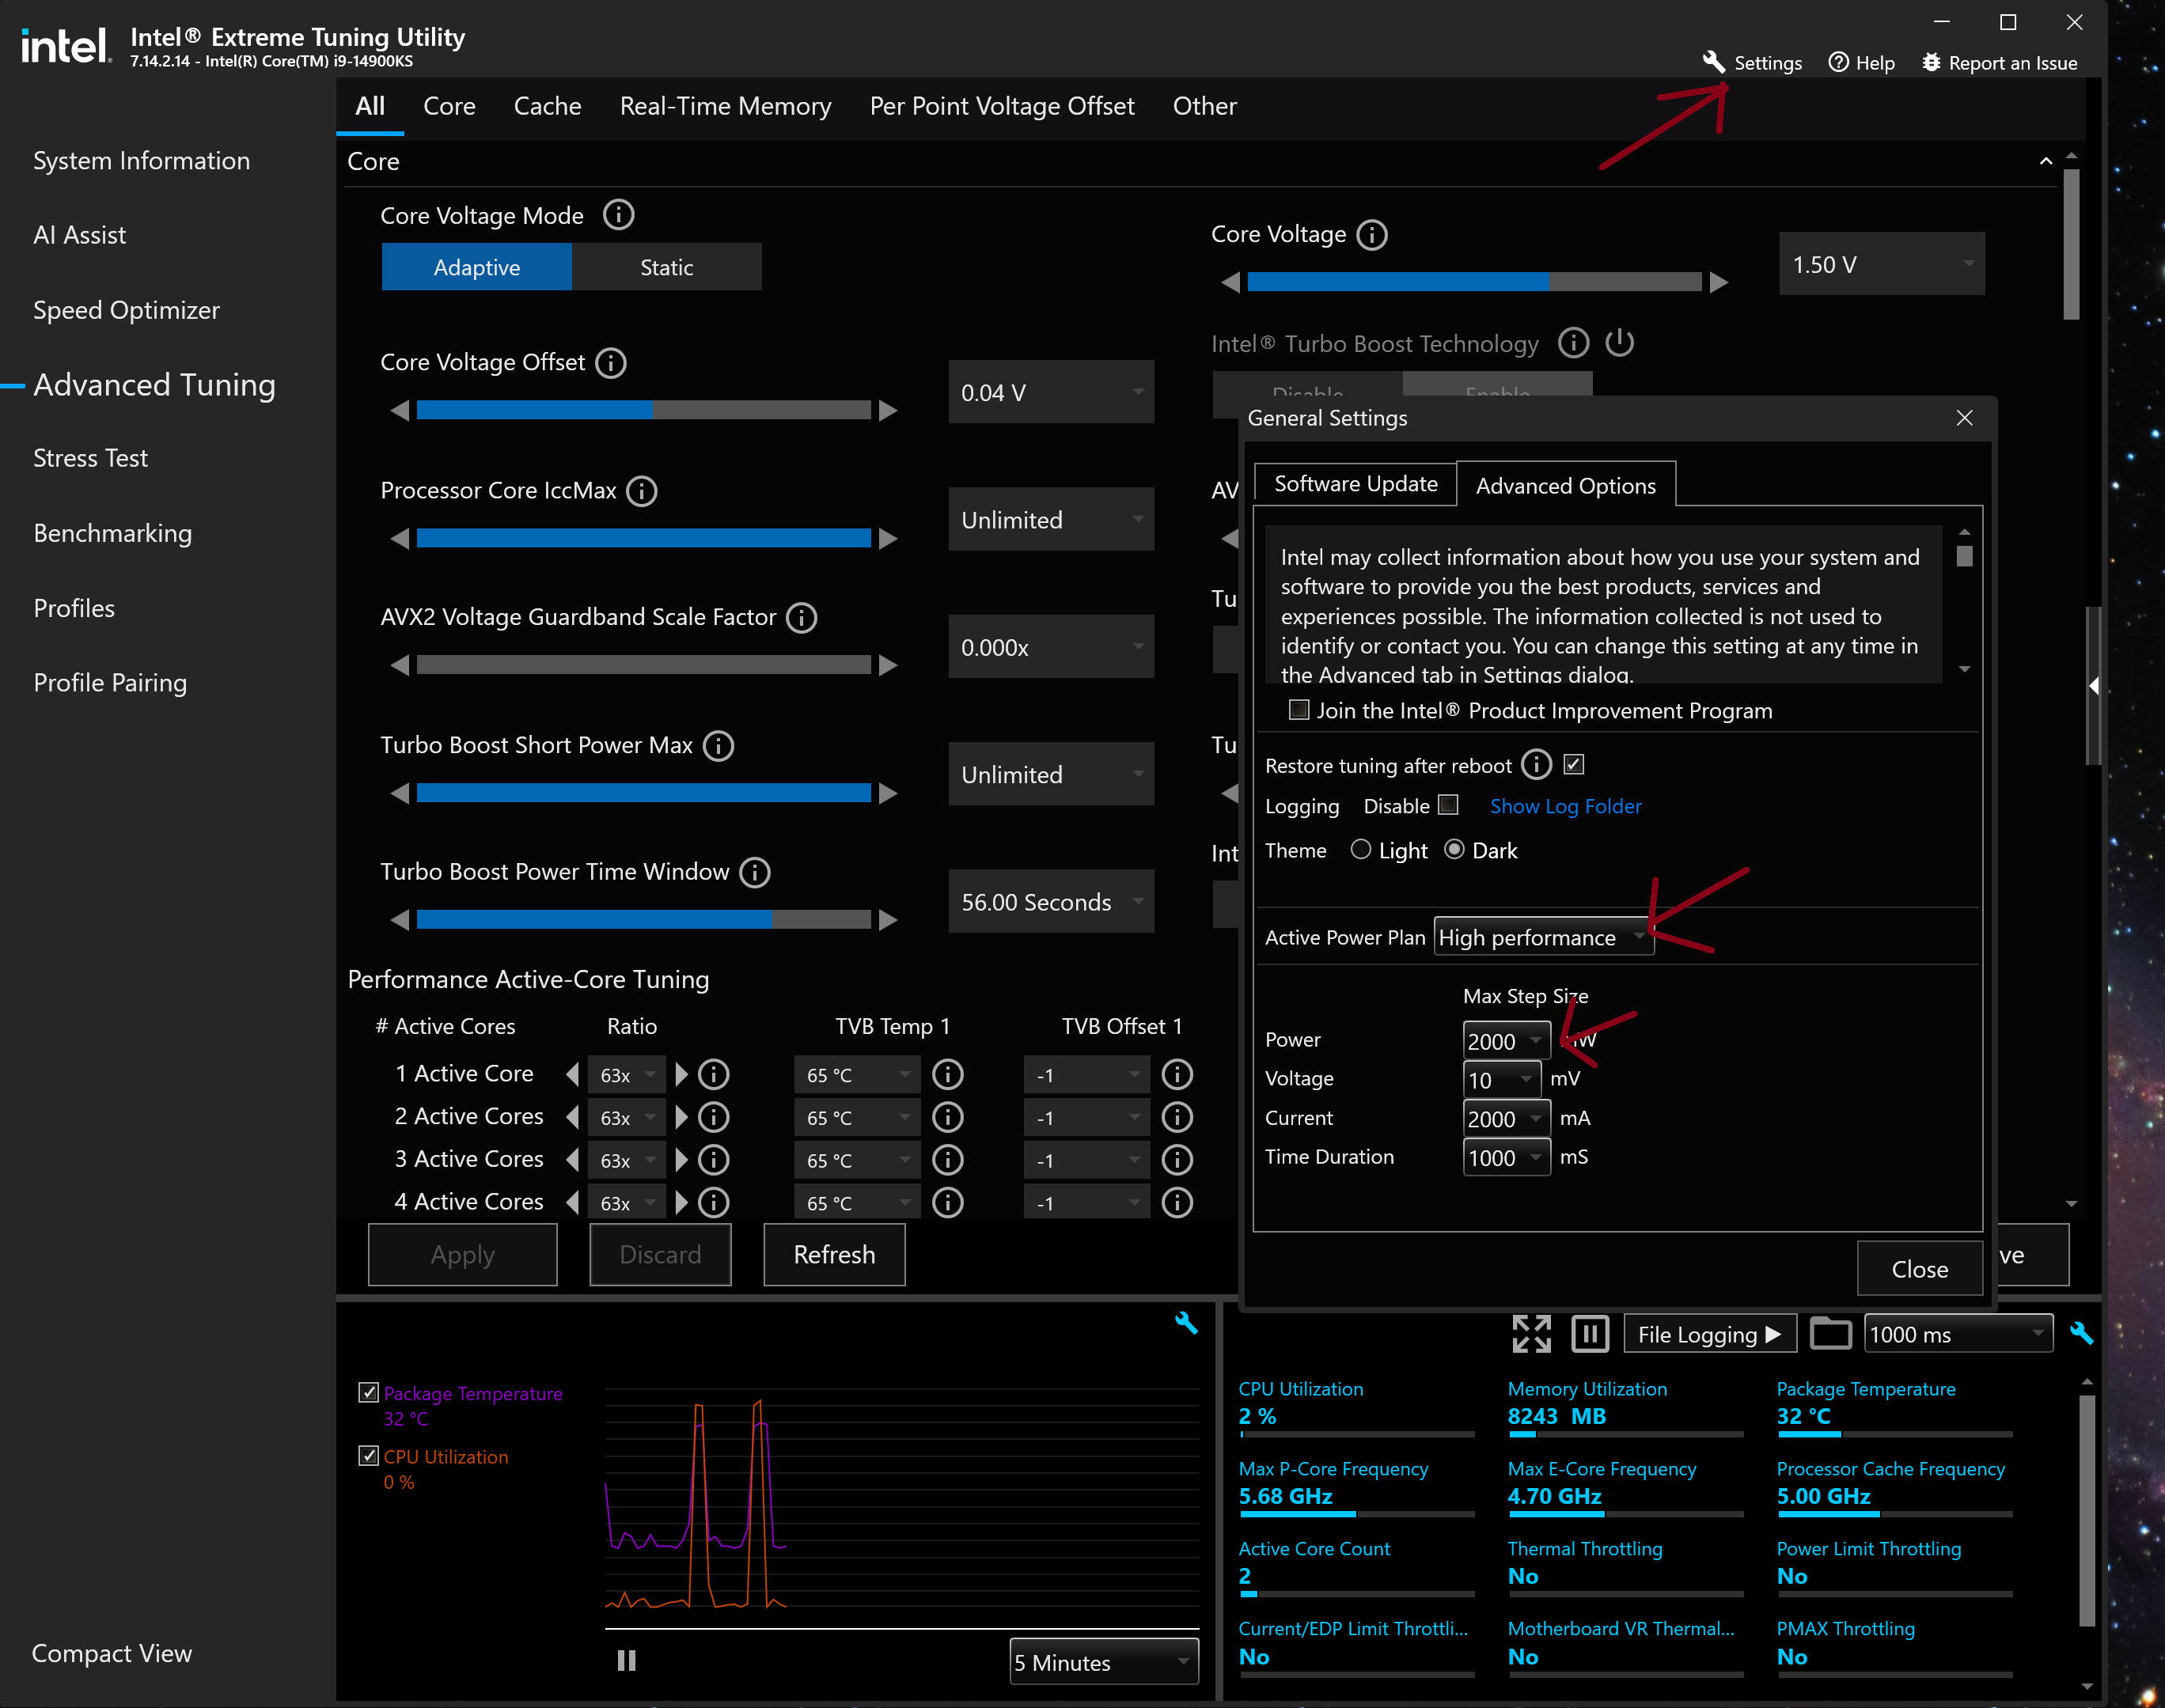Open the Core Voltage Offset 0.04 V dropdown
The height and width of the screenshot is (1708, 2165).
pos(1051,392)
